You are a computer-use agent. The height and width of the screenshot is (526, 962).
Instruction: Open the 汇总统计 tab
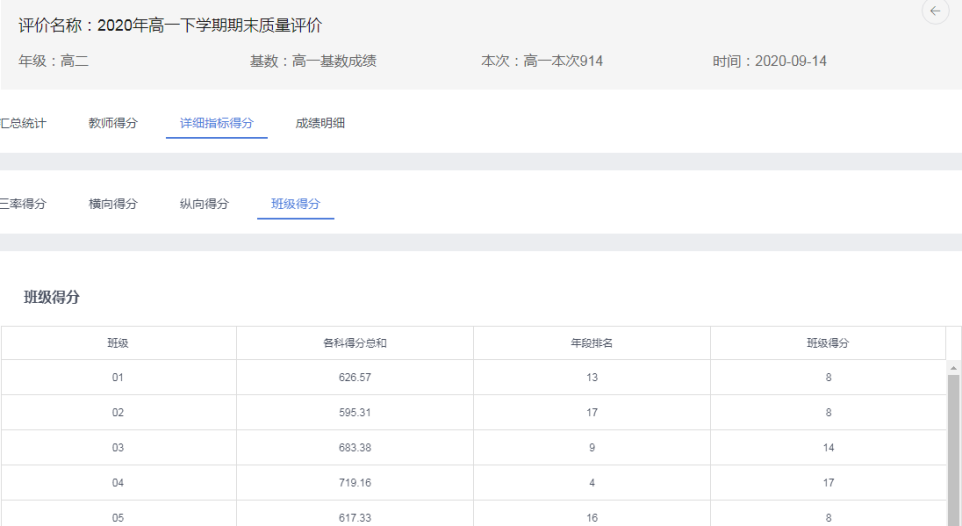coord(23,123)
